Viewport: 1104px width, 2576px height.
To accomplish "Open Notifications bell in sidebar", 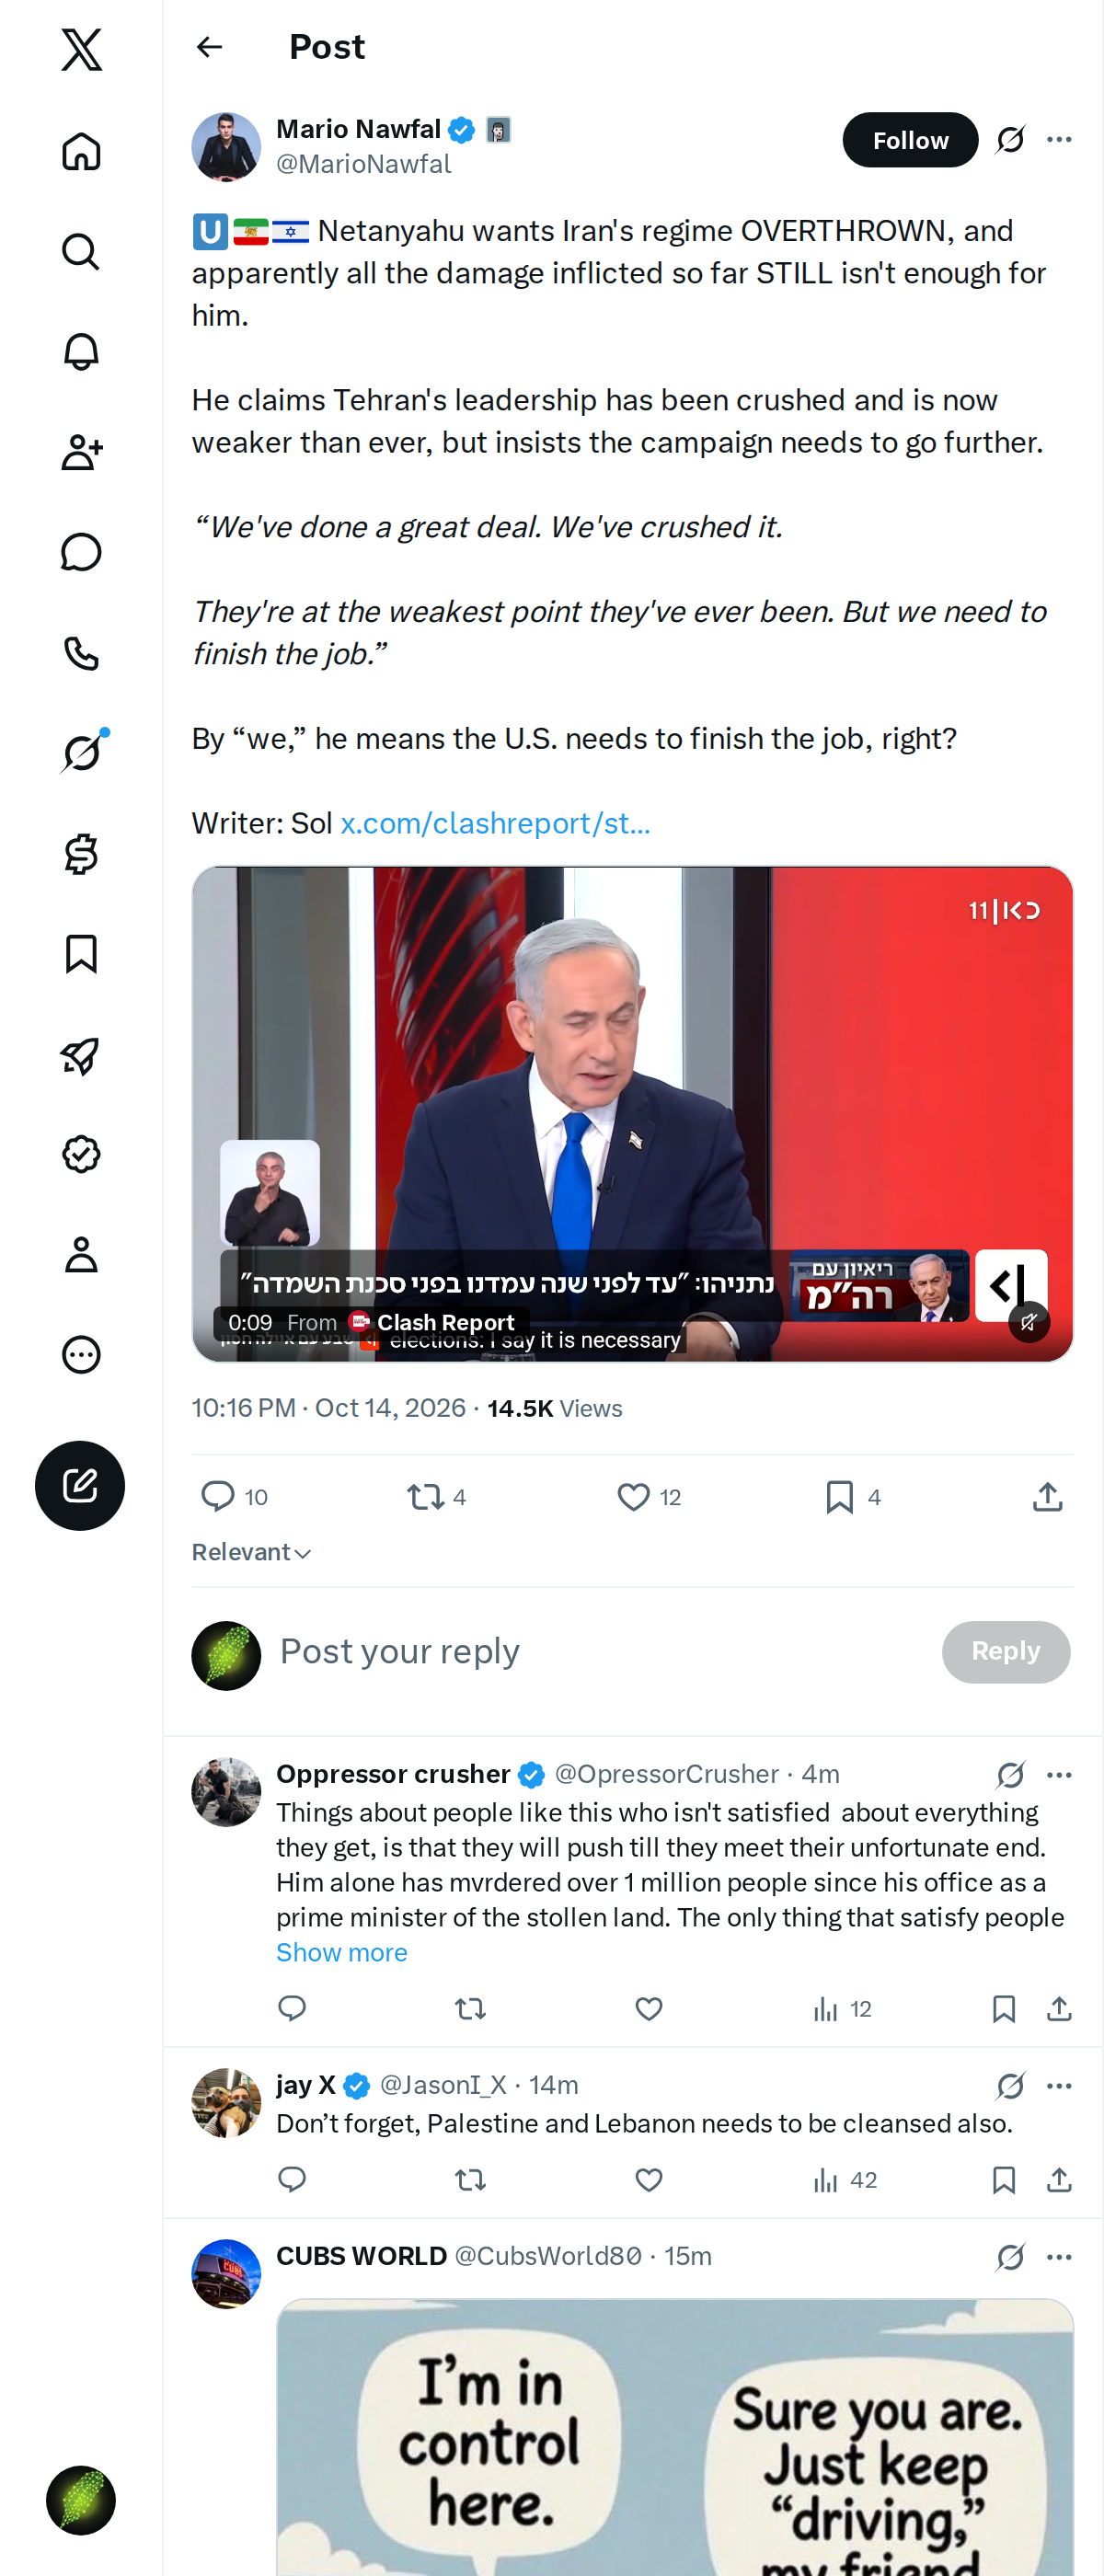I will tap(81, 352).
